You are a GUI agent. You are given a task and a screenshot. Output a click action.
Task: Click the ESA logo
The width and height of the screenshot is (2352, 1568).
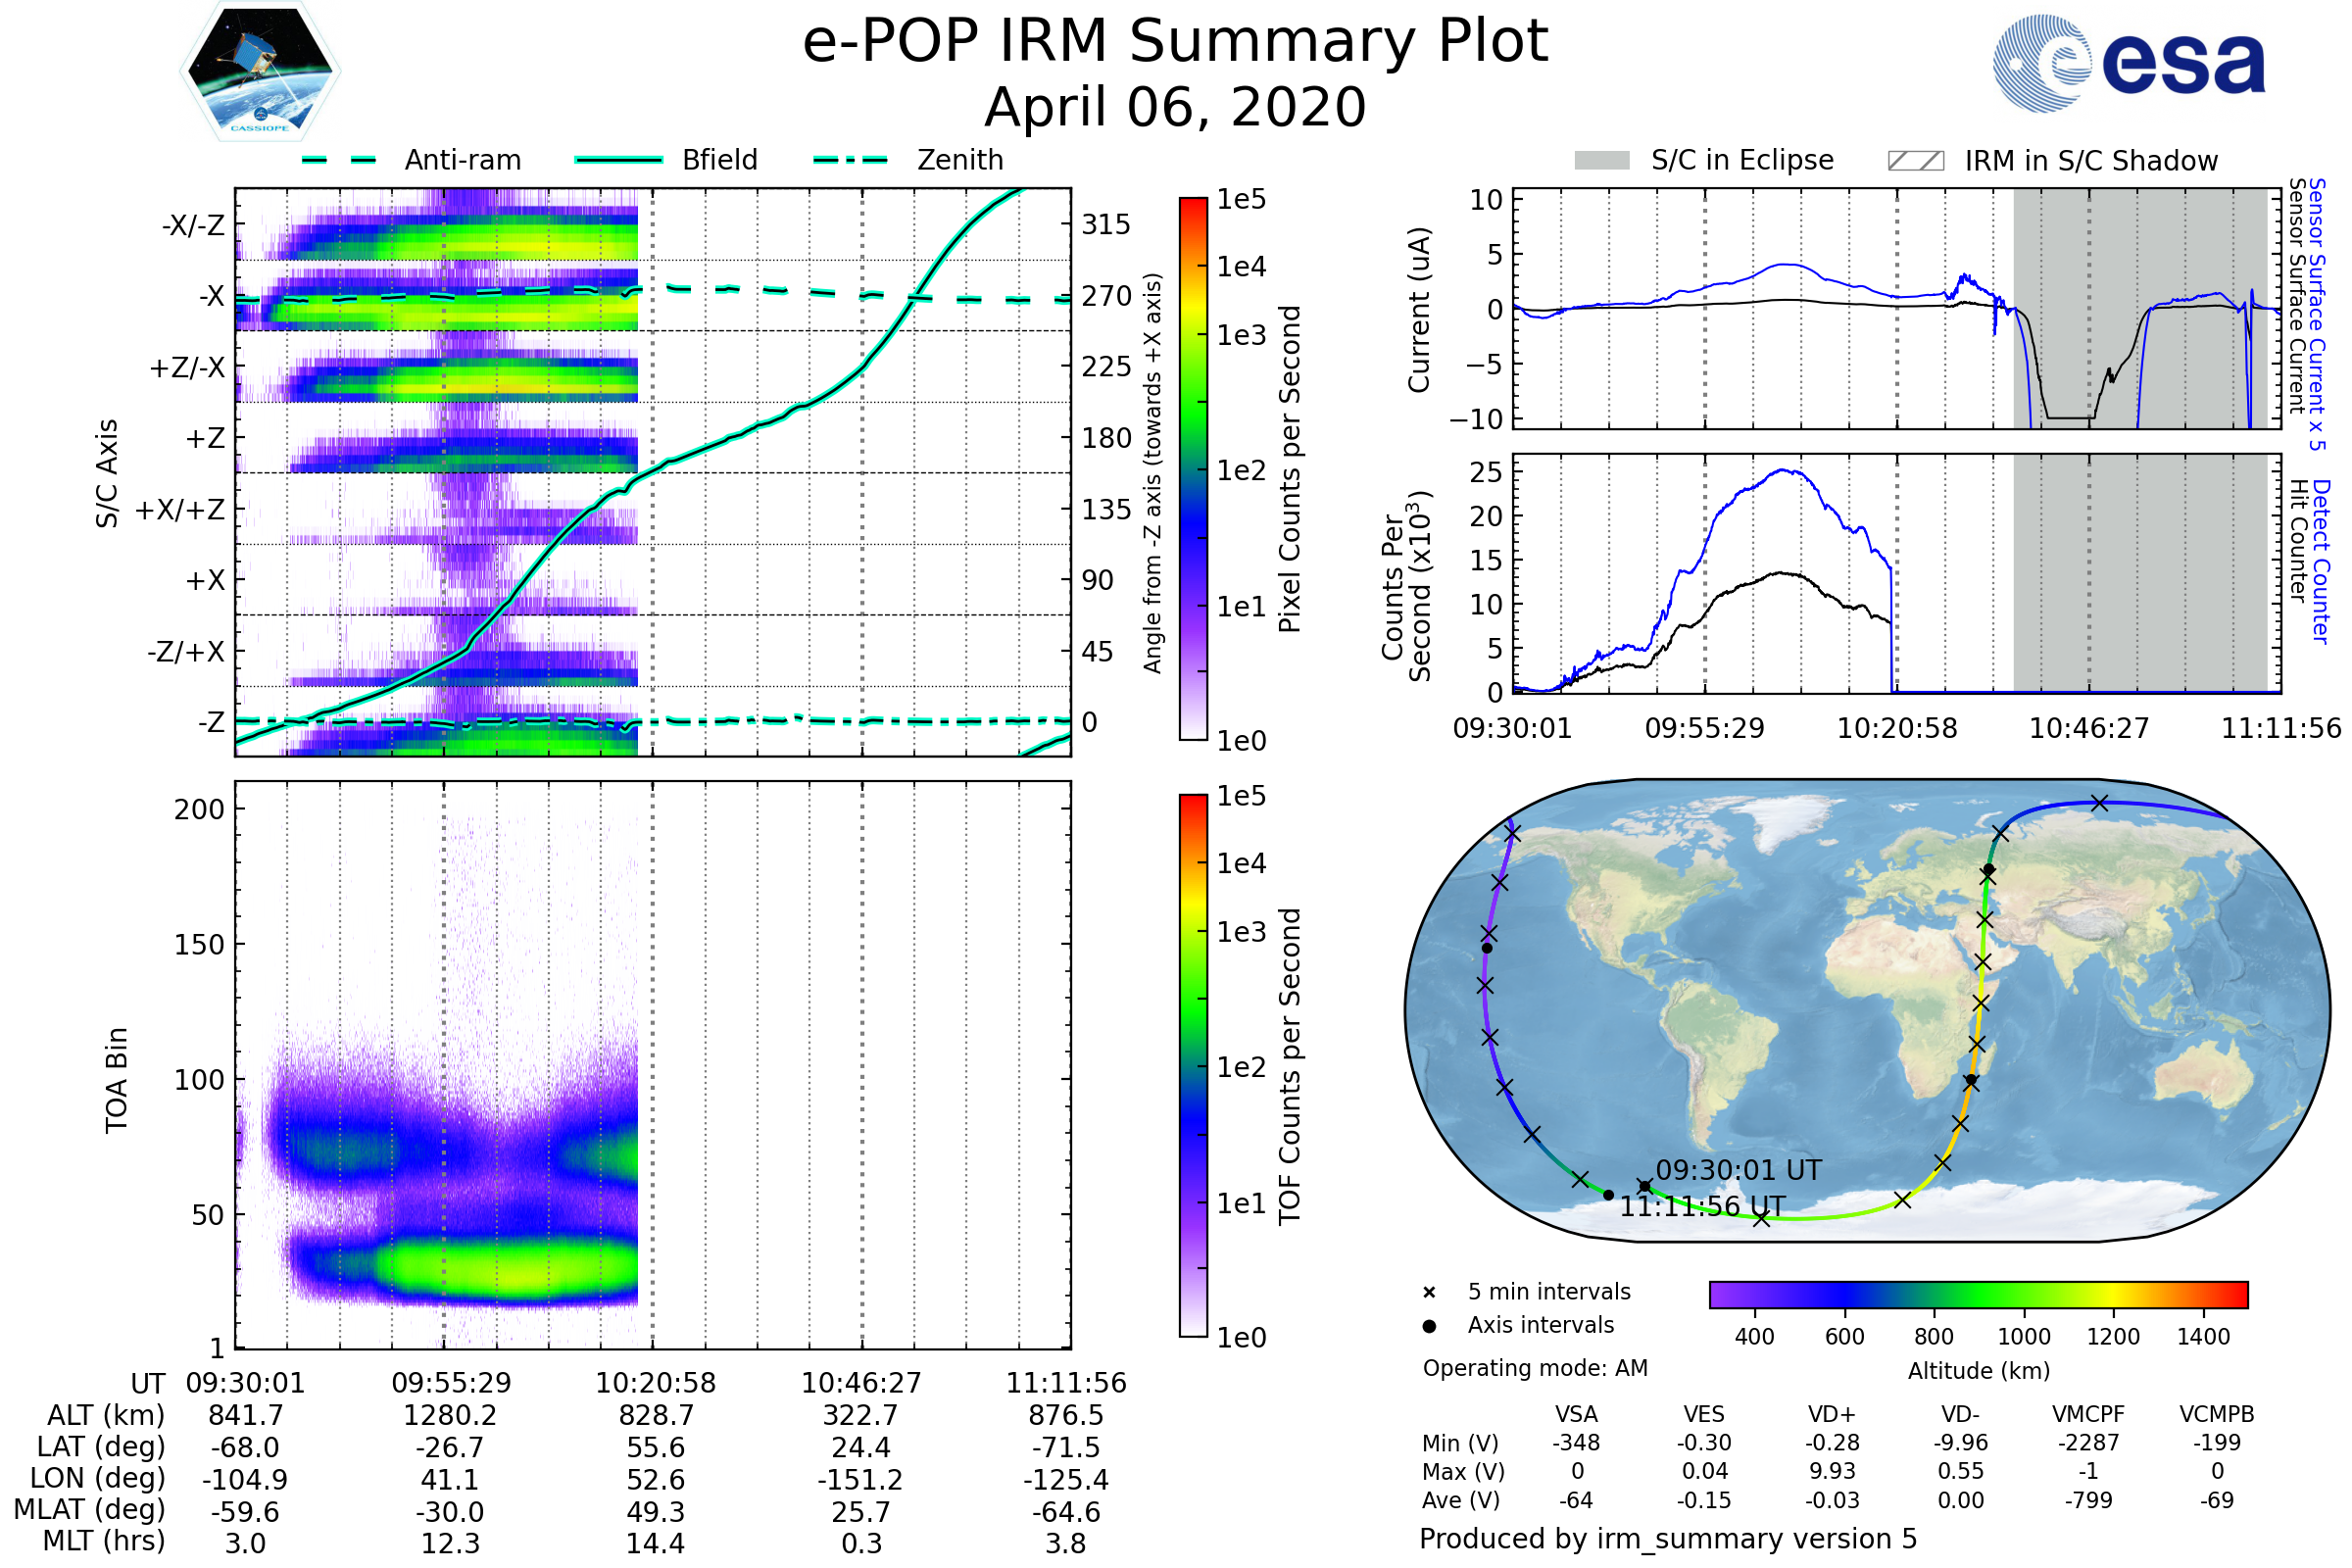[x=2128, y=64]
